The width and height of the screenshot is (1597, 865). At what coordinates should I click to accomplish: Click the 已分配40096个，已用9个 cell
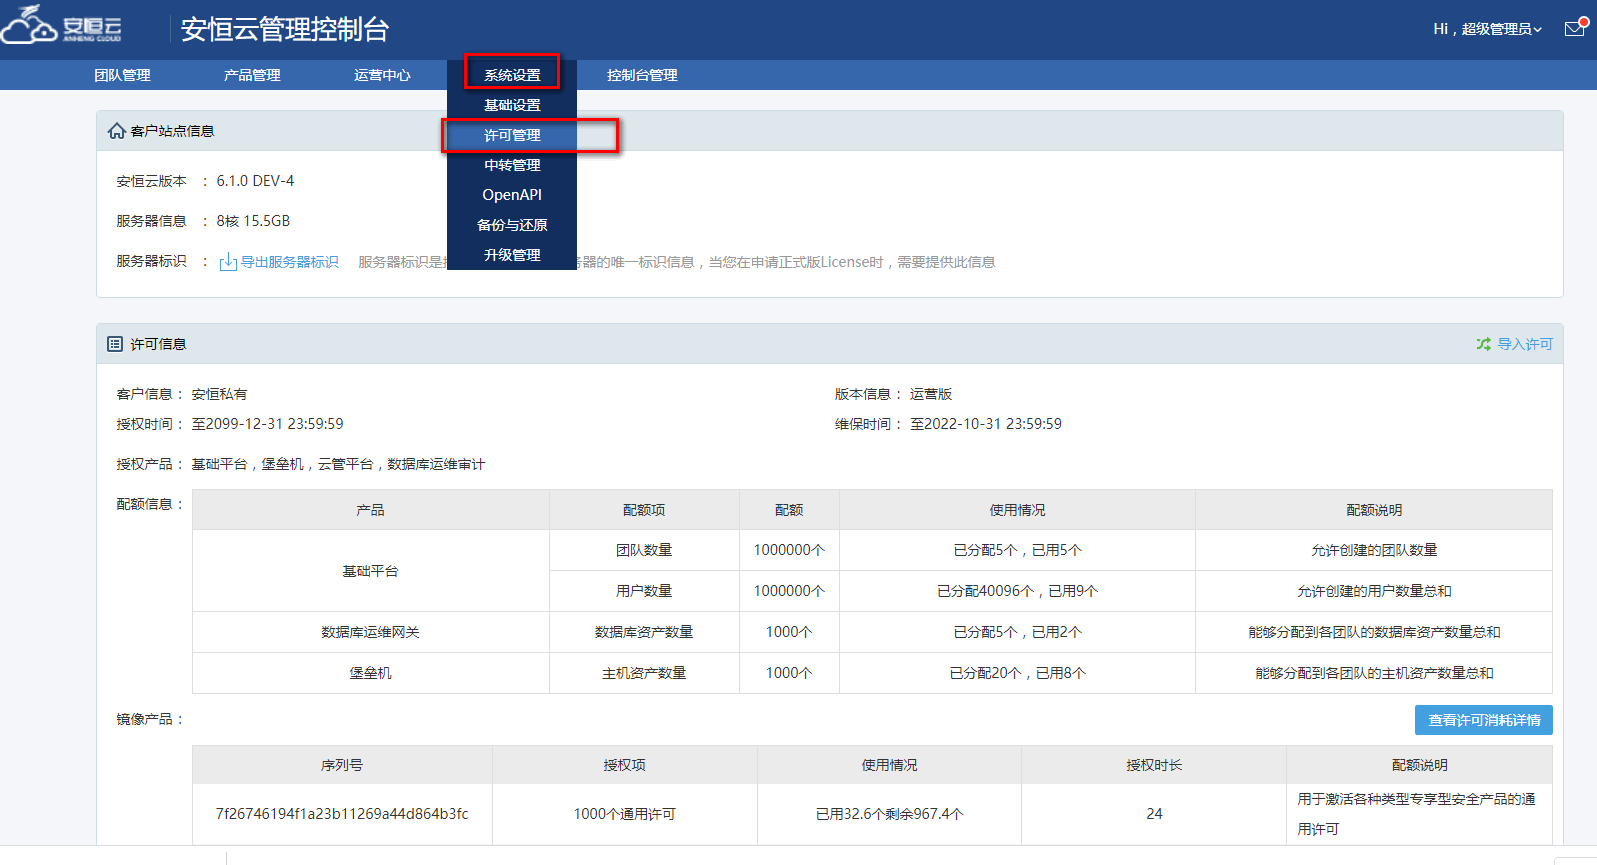tap(1017, 591)
